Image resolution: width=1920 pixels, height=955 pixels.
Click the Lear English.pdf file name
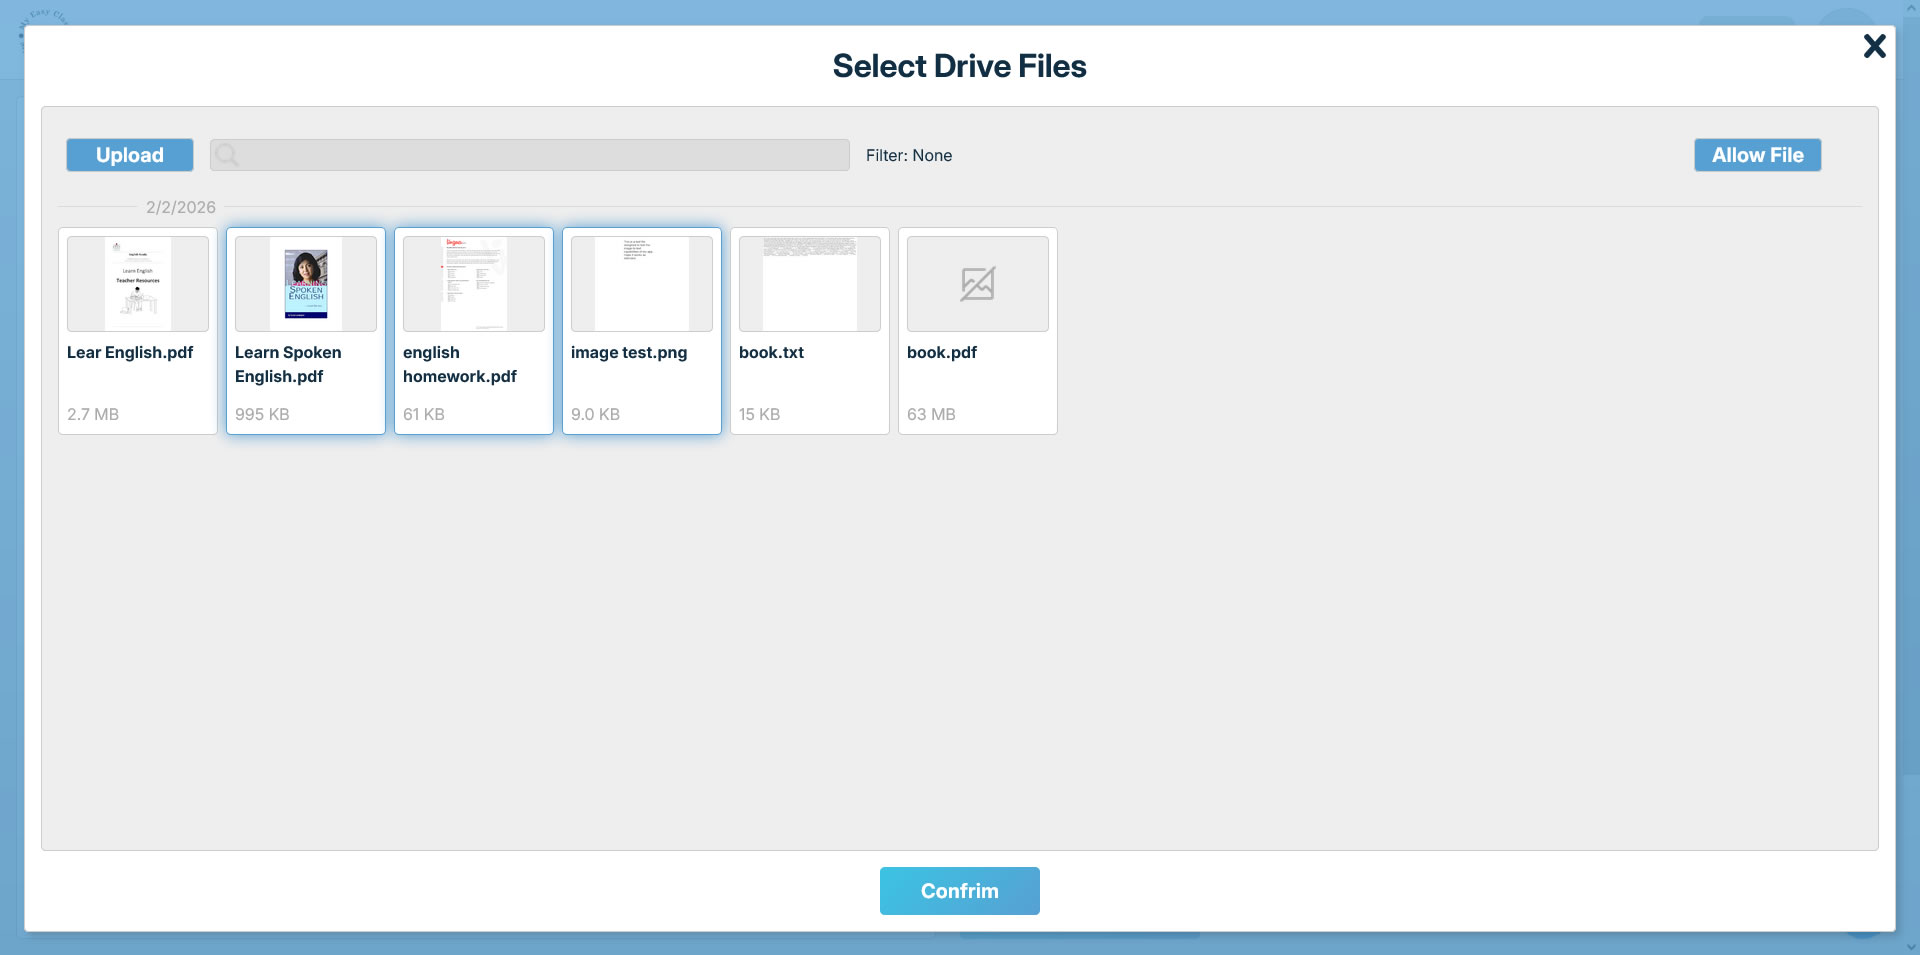130,352
